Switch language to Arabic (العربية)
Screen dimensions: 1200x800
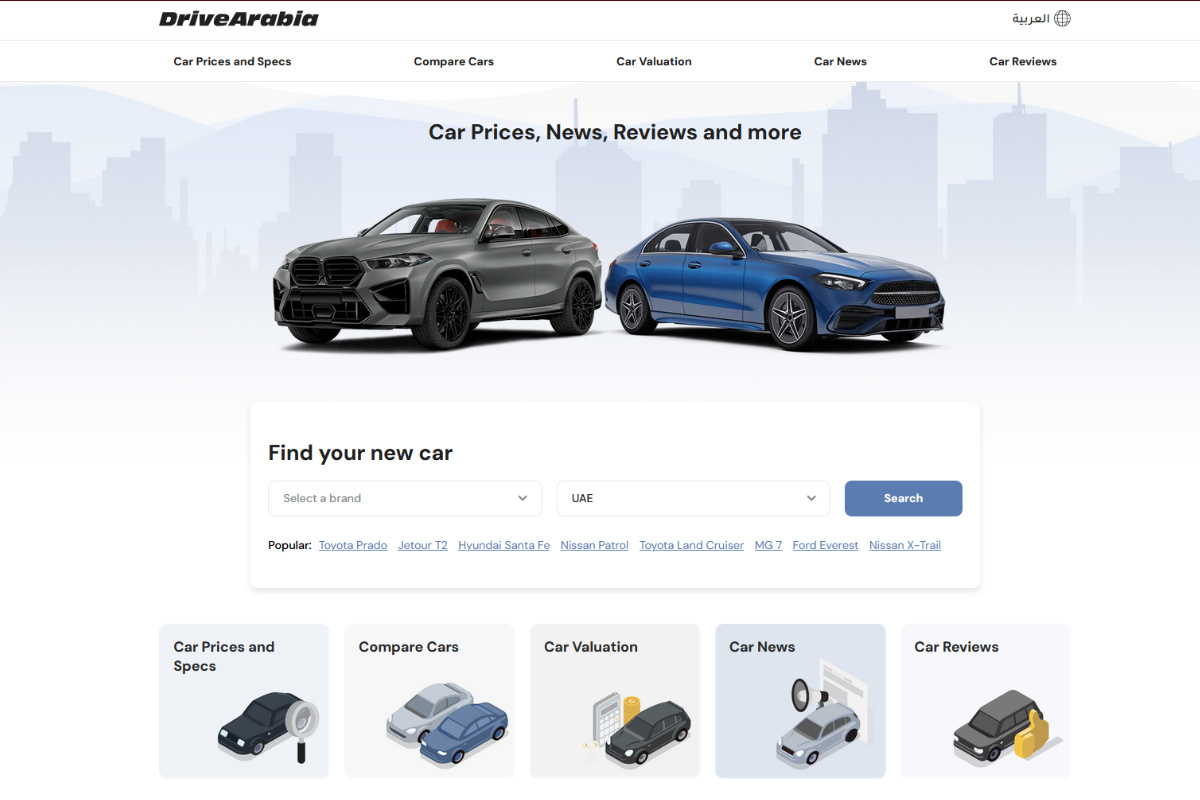click(1030, 19)
